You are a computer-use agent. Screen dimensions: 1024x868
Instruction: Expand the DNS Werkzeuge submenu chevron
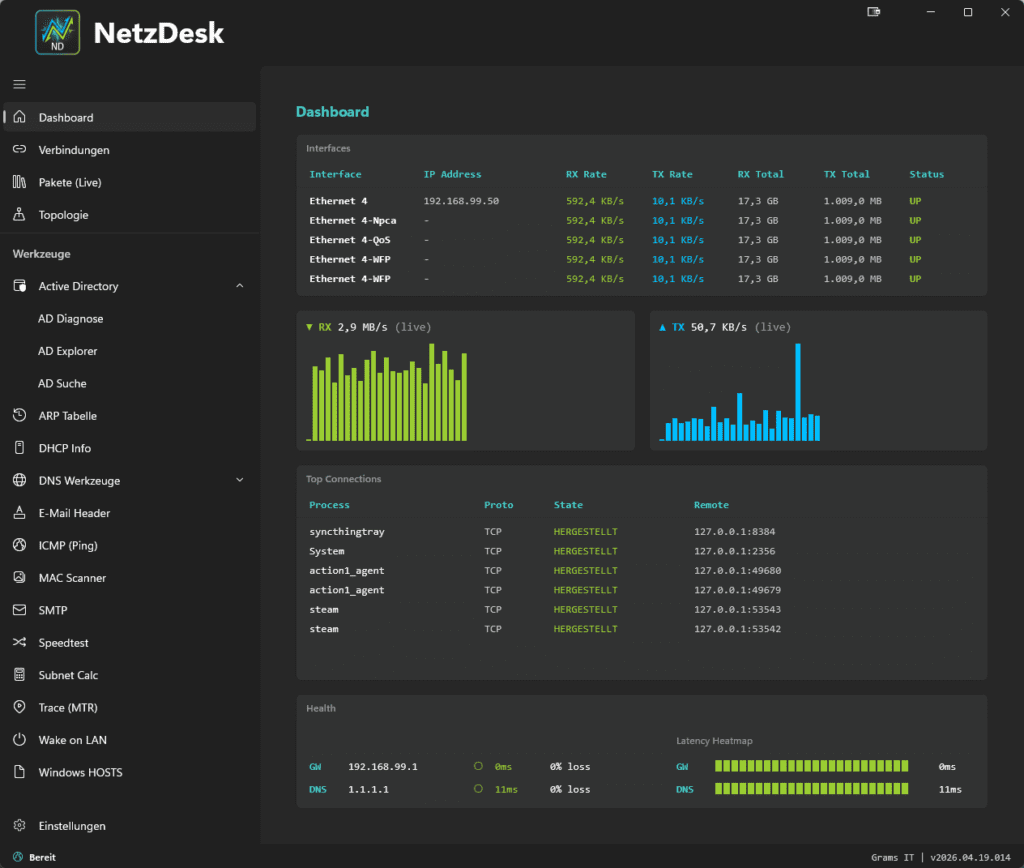pyautogui.click(x=240, y=481)
